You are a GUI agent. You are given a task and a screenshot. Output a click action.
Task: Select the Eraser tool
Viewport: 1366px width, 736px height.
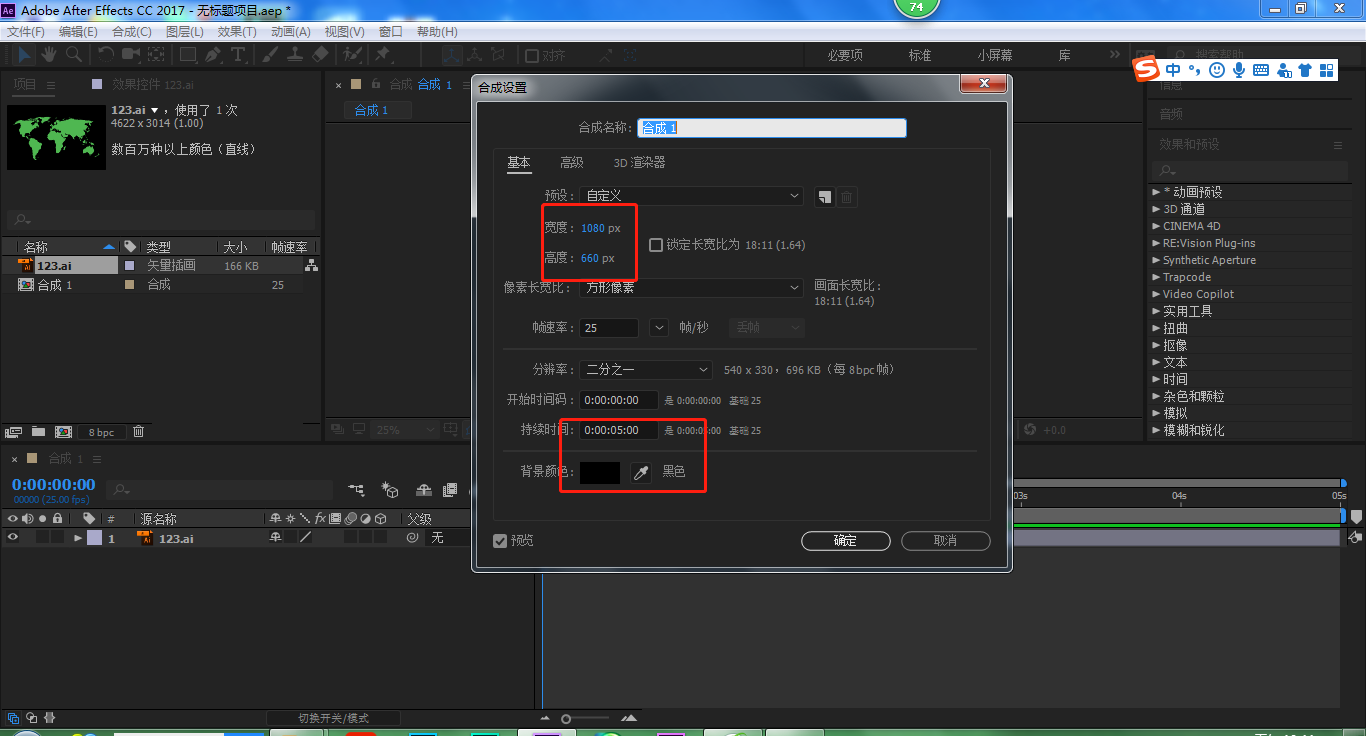[x=320, y=55]
